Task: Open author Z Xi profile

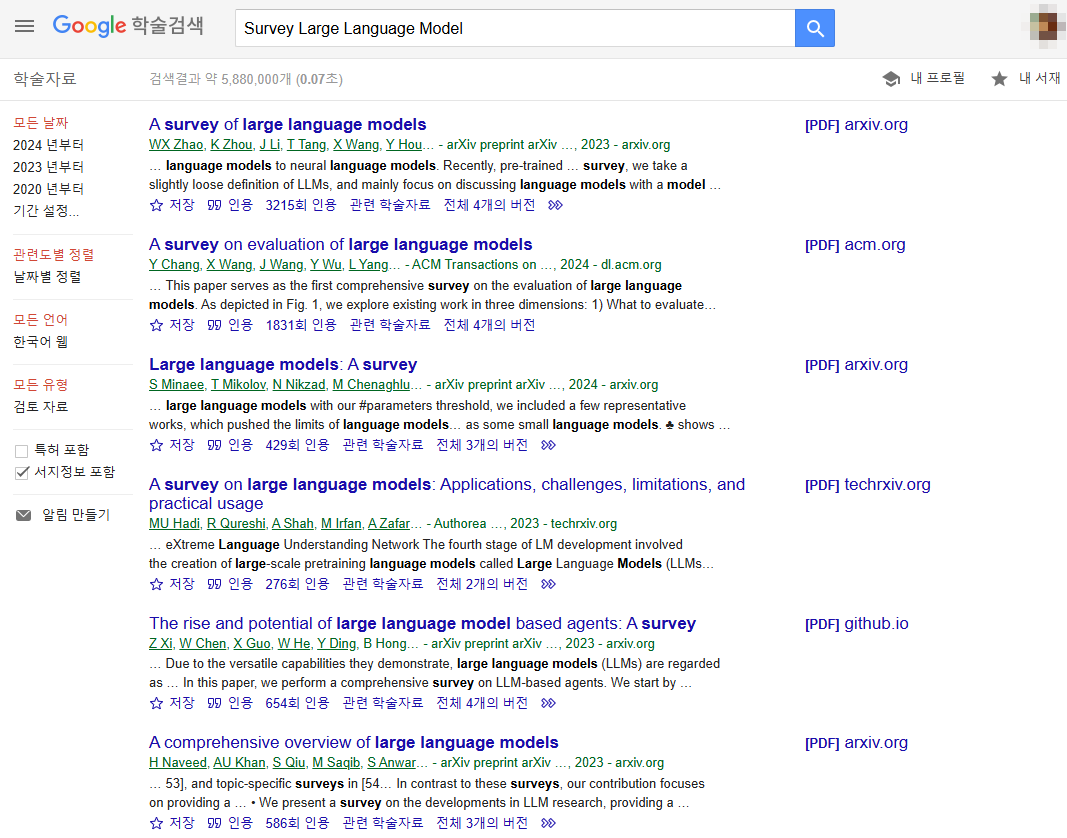Action: [x=161, y=643]
